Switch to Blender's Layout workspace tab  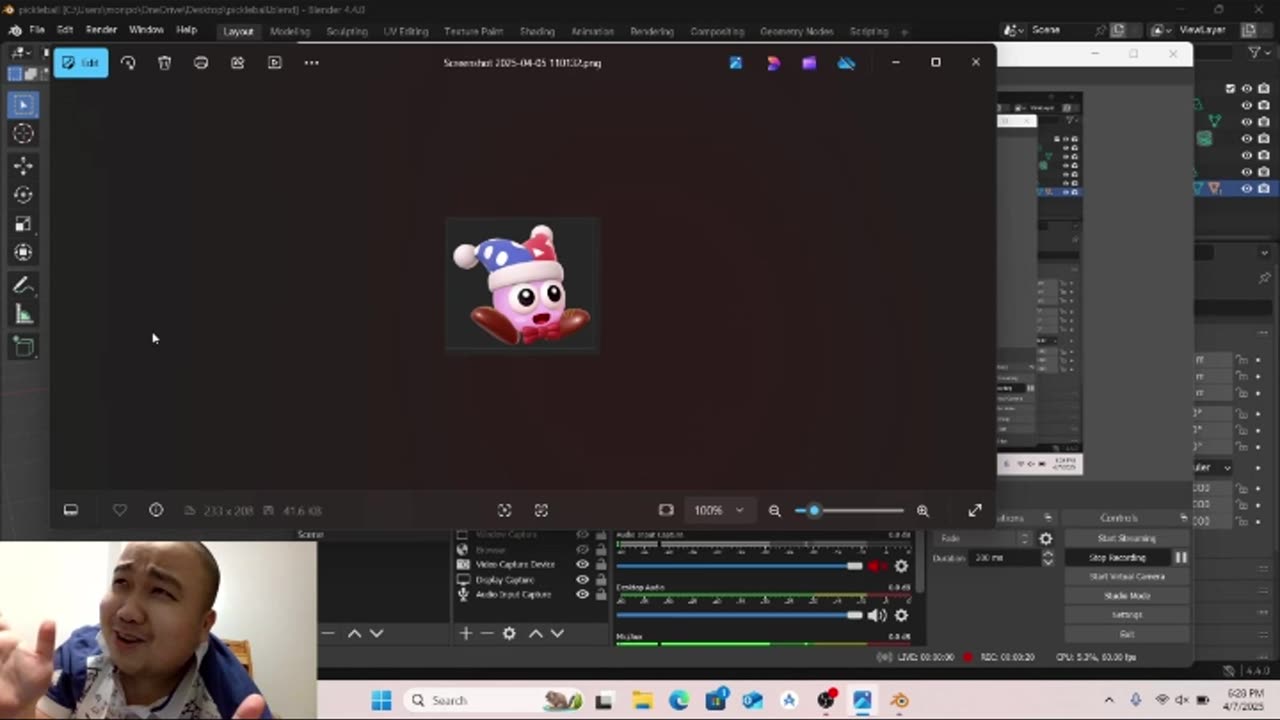click(x=238, y=31)
